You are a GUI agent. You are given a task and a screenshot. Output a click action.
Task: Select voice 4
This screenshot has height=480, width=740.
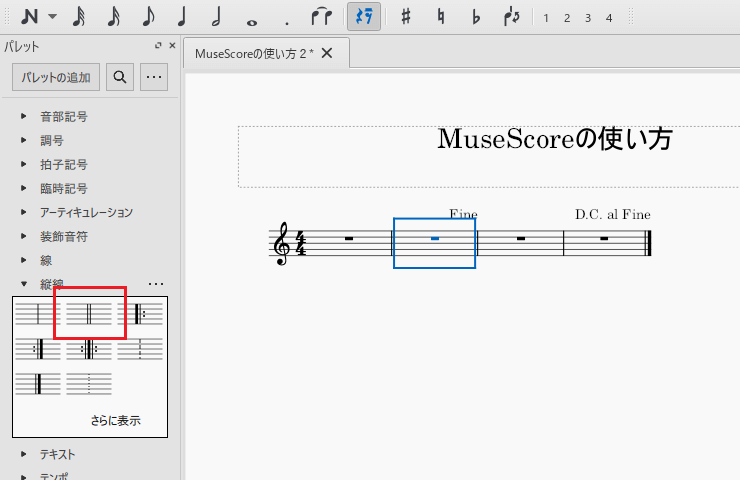tap(609, 18)
